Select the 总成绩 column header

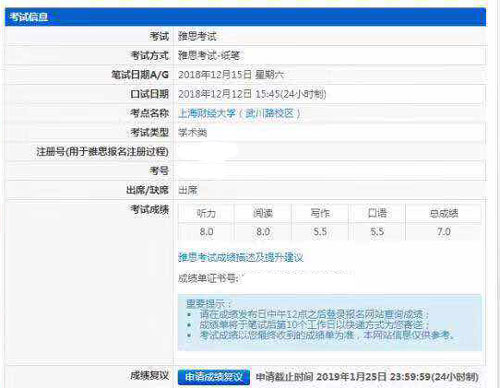click(444, 213)
